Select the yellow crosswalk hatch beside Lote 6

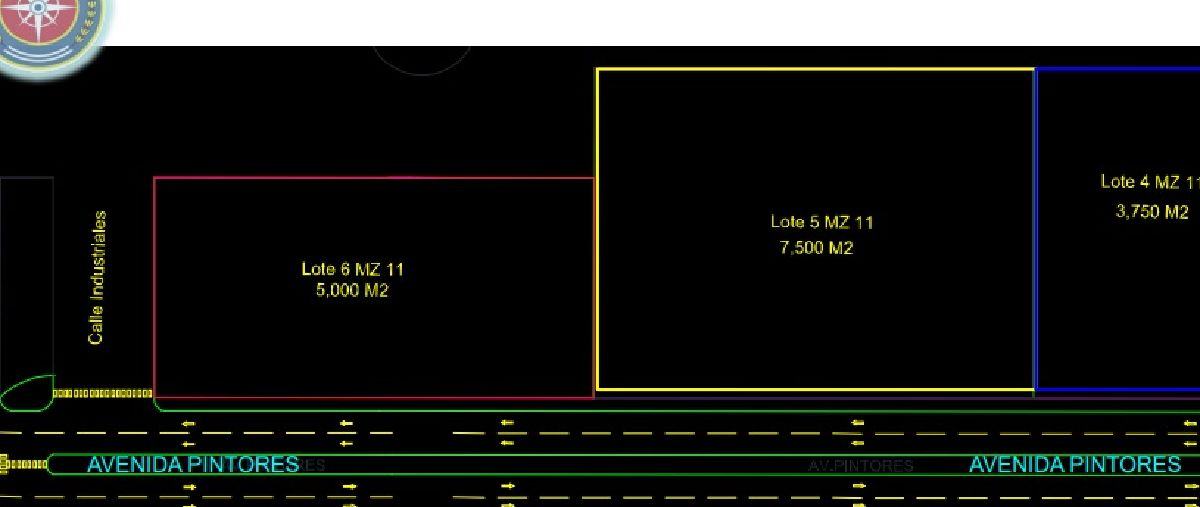tap(102, 394)
